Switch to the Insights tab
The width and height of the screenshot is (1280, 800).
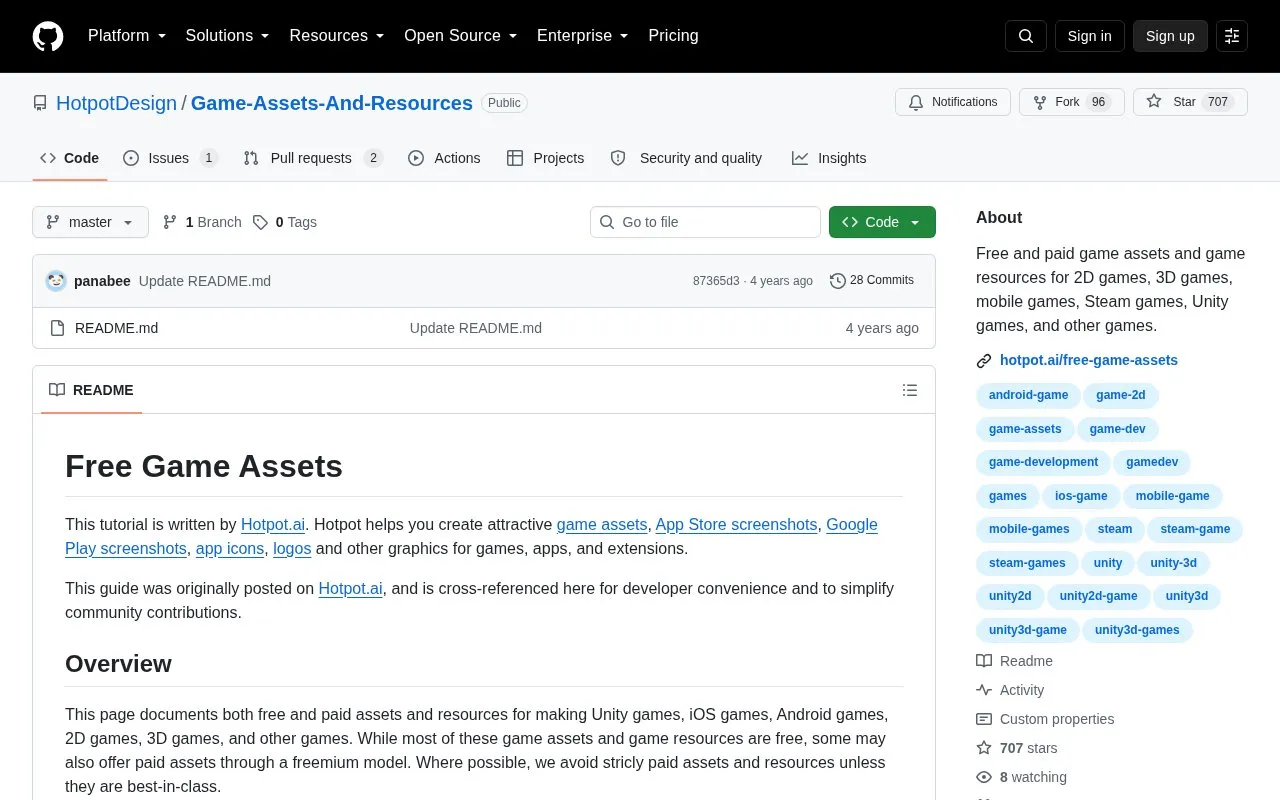coord(829,158)
